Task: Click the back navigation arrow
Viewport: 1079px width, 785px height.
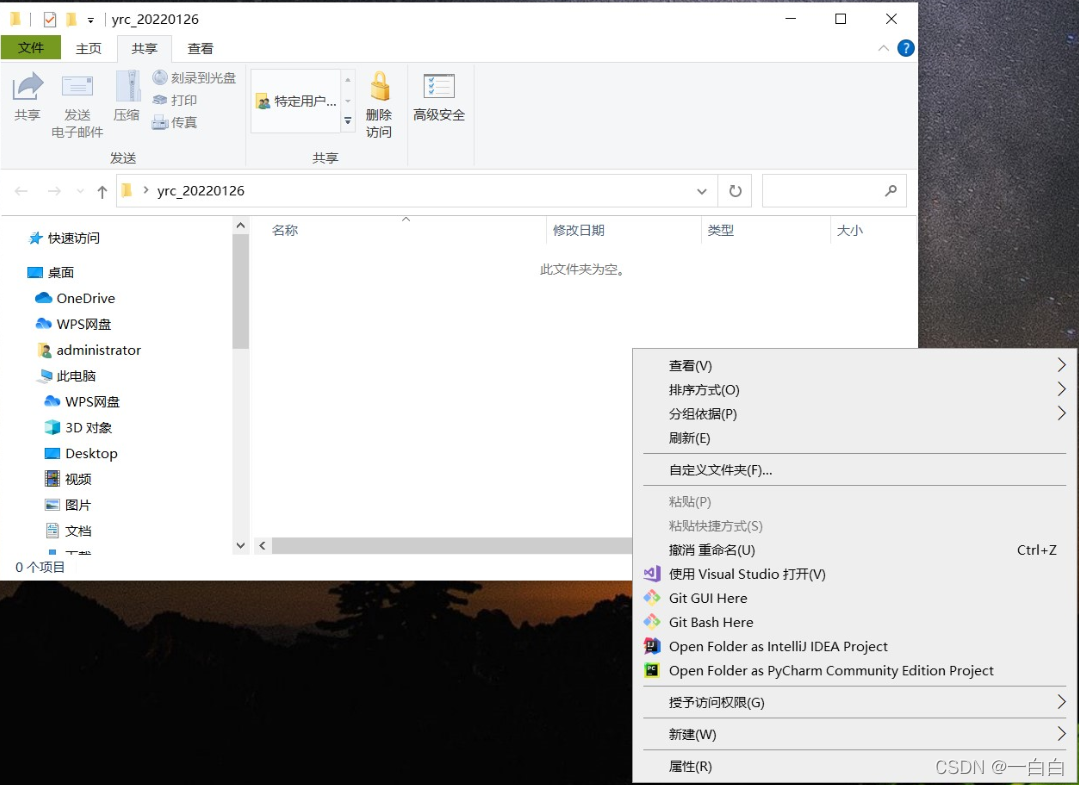Action: (x=21, y=190)
